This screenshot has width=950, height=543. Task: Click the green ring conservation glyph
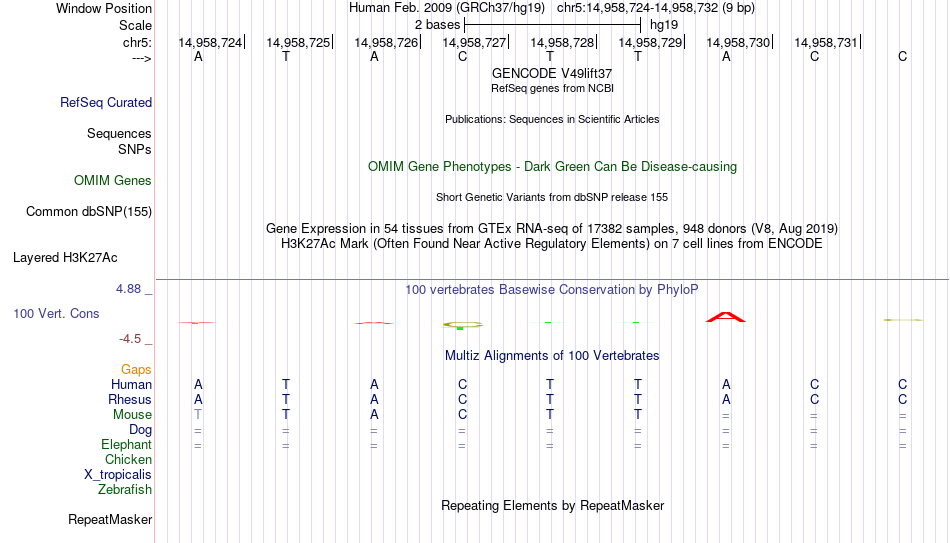463,325
